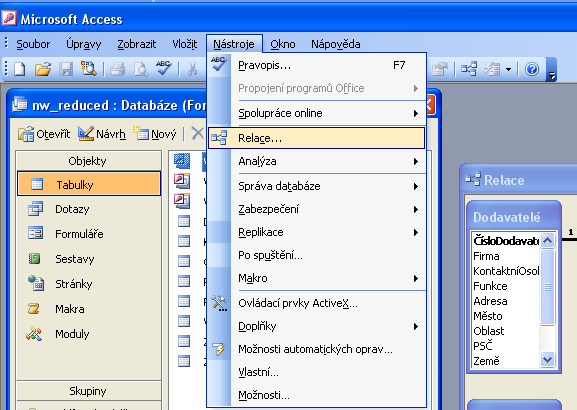
Task: Choose Po spuštění... menu entry
Action: pos(316,255)
